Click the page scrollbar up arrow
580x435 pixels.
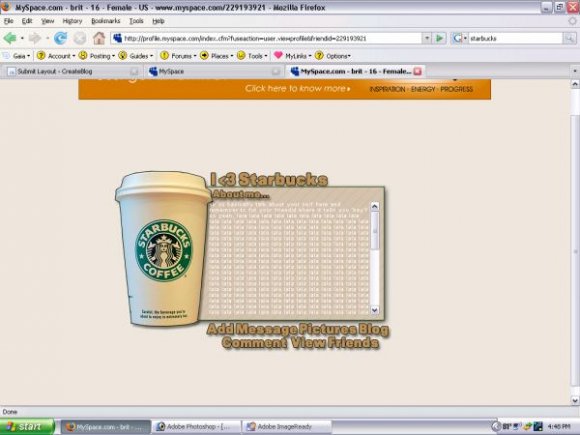[x=575, y=84]
